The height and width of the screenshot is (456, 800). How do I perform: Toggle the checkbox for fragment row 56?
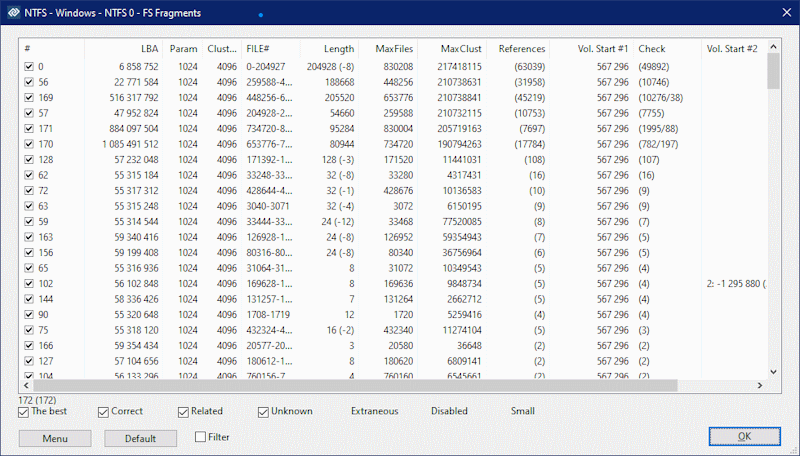coord(29,82)
